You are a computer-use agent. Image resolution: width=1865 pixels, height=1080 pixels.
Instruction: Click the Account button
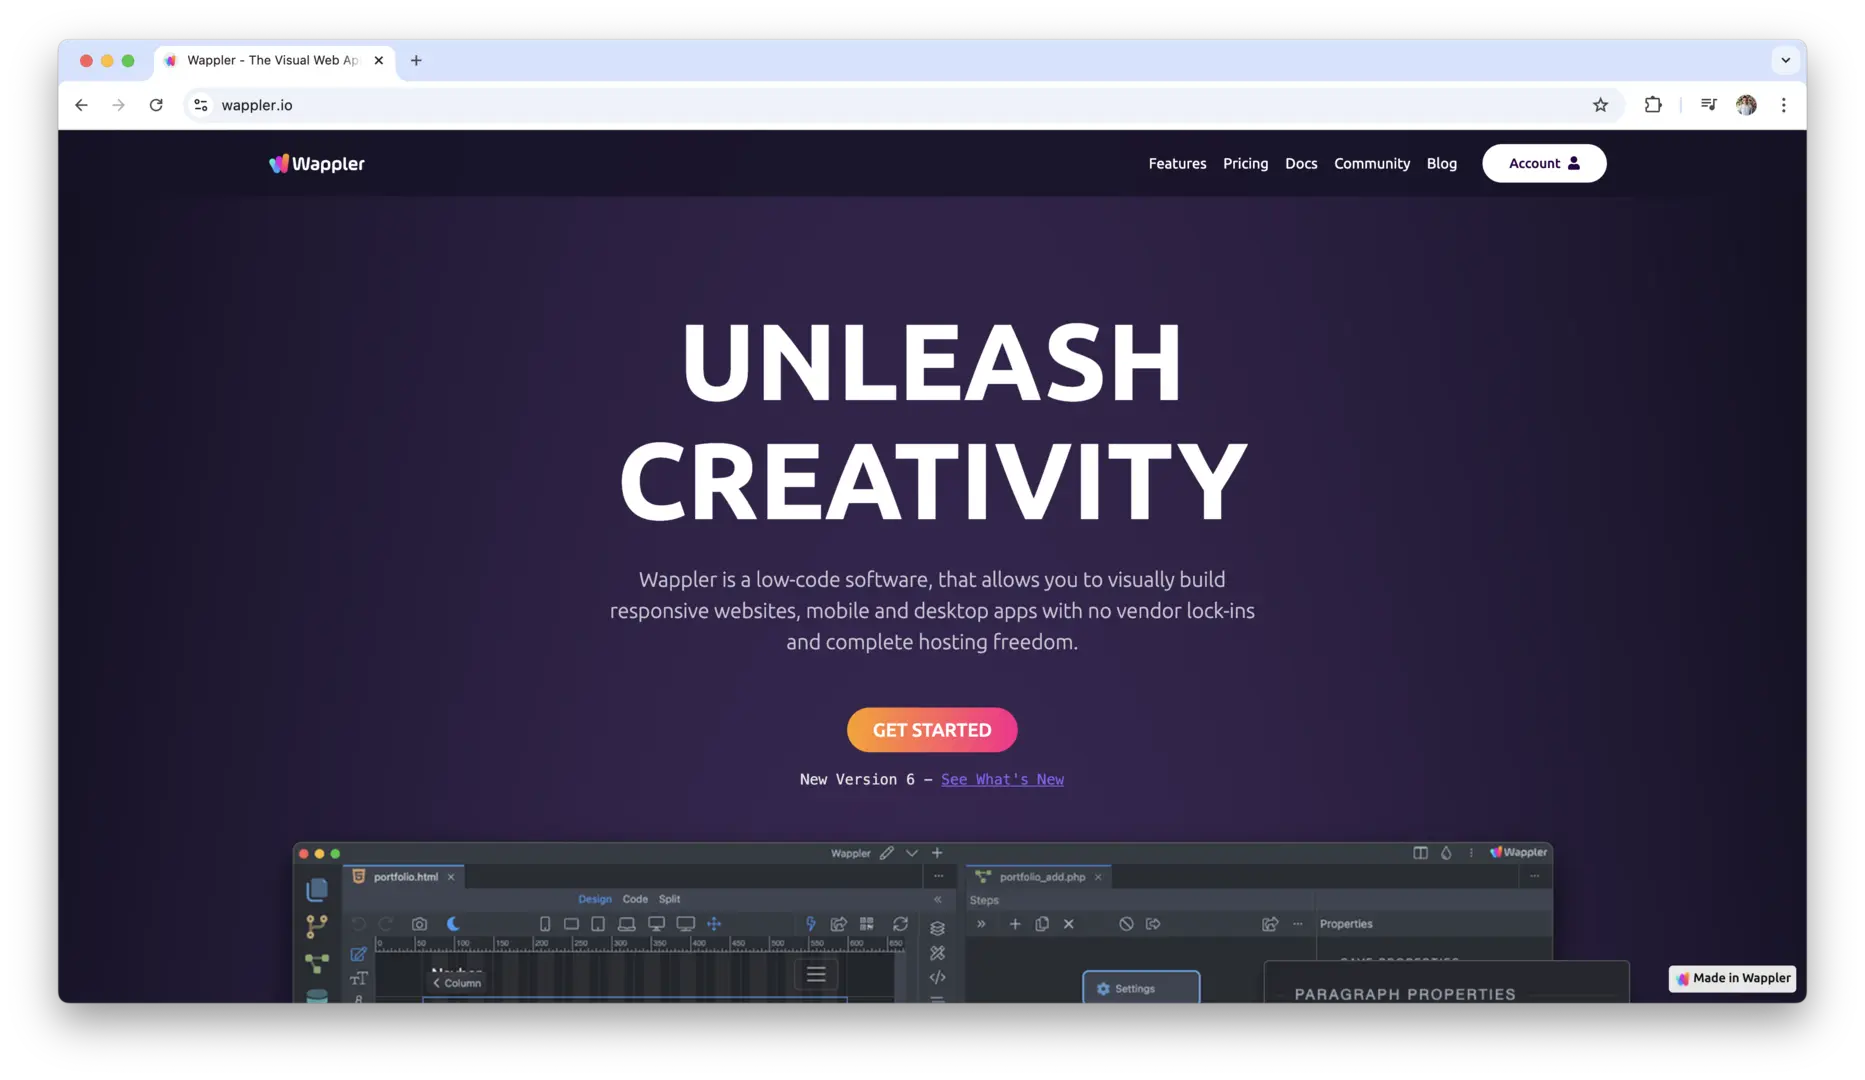pyautogui.click(x=1544, y=163)
